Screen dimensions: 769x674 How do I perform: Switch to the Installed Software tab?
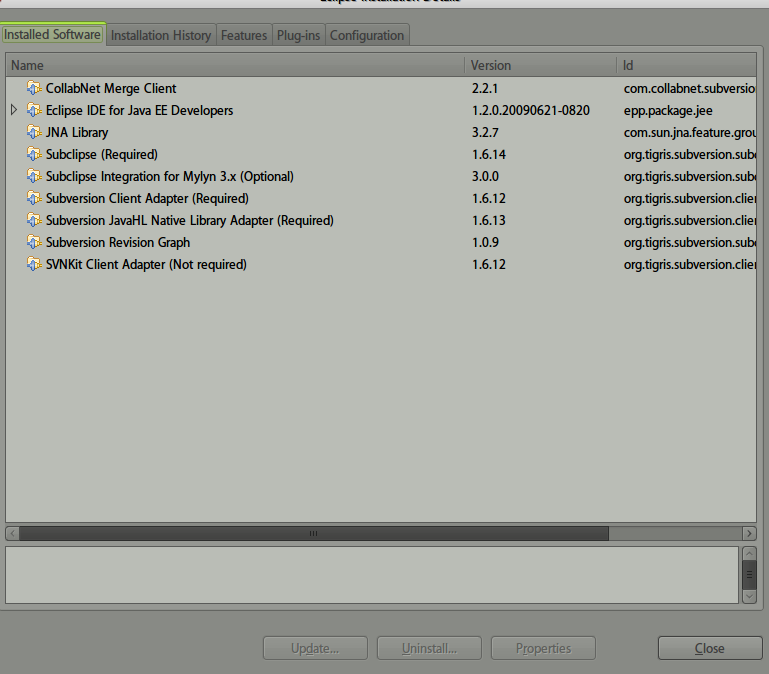pos(52,34)
